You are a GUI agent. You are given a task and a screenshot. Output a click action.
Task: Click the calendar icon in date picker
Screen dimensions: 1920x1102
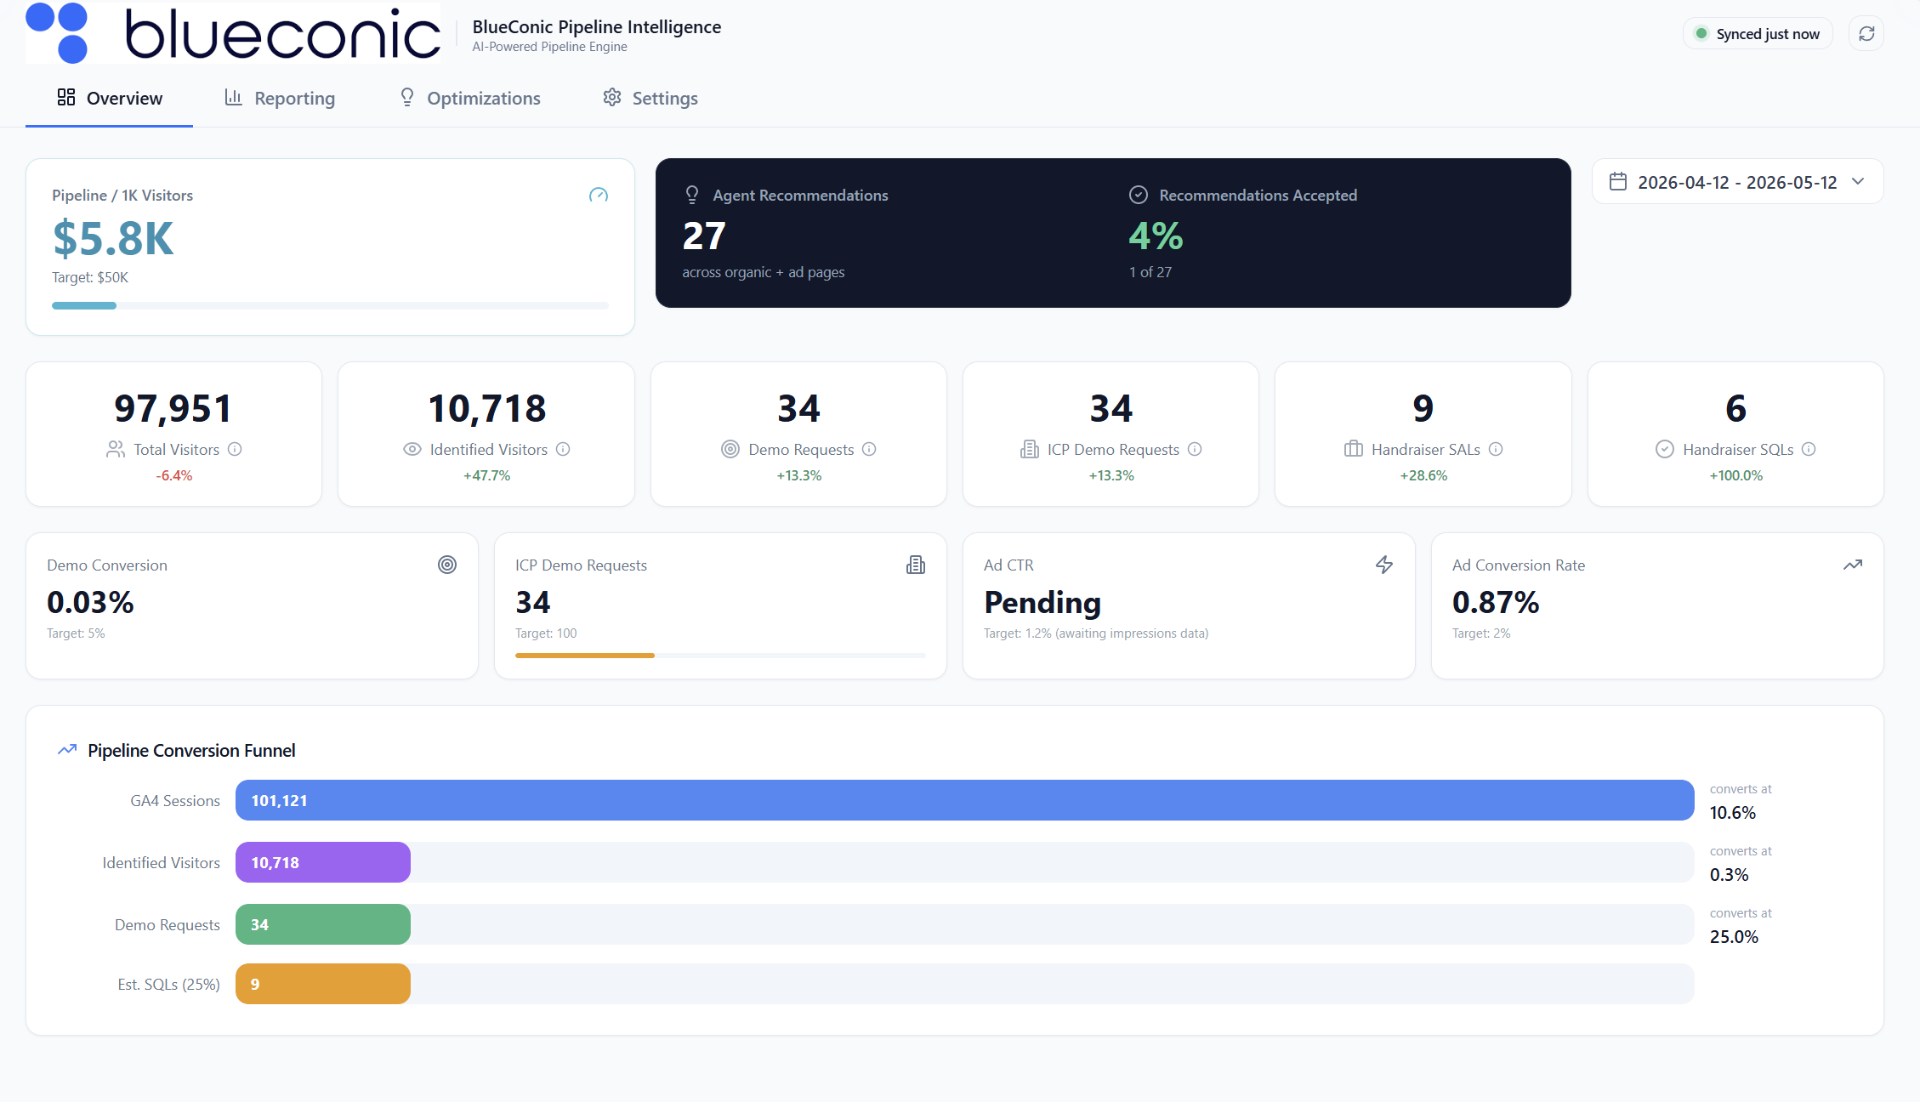[1617, 182]
